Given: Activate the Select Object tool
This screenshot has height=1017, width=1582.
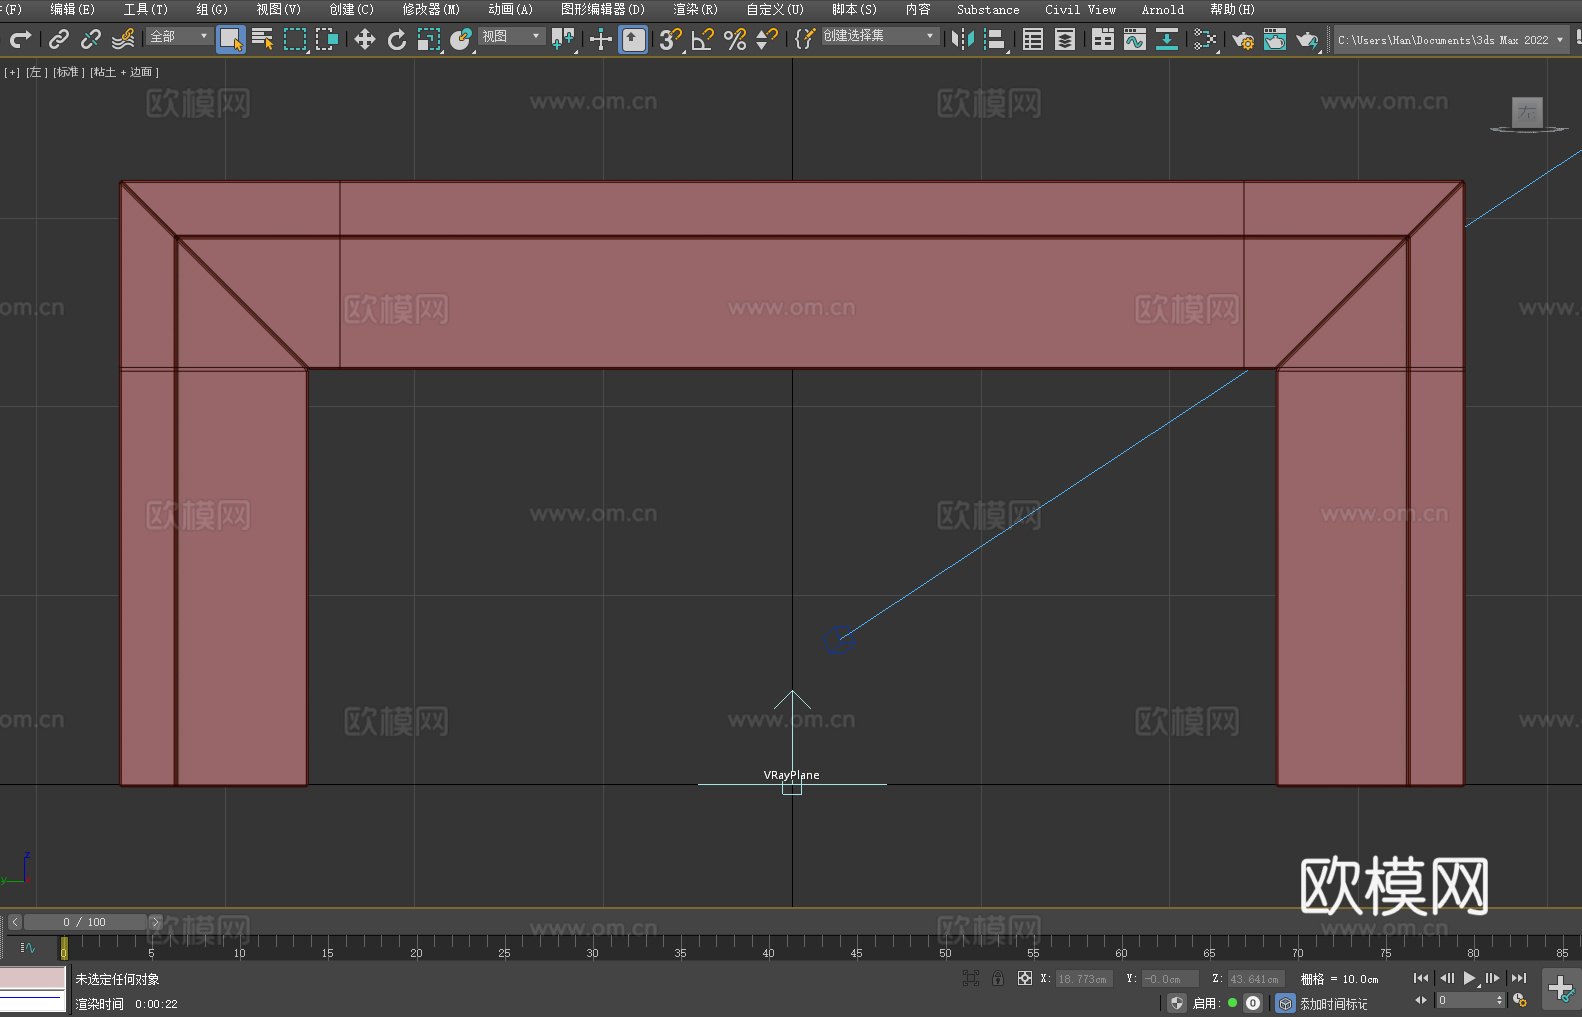Looking at the screenshot, I should click(231, 39).
